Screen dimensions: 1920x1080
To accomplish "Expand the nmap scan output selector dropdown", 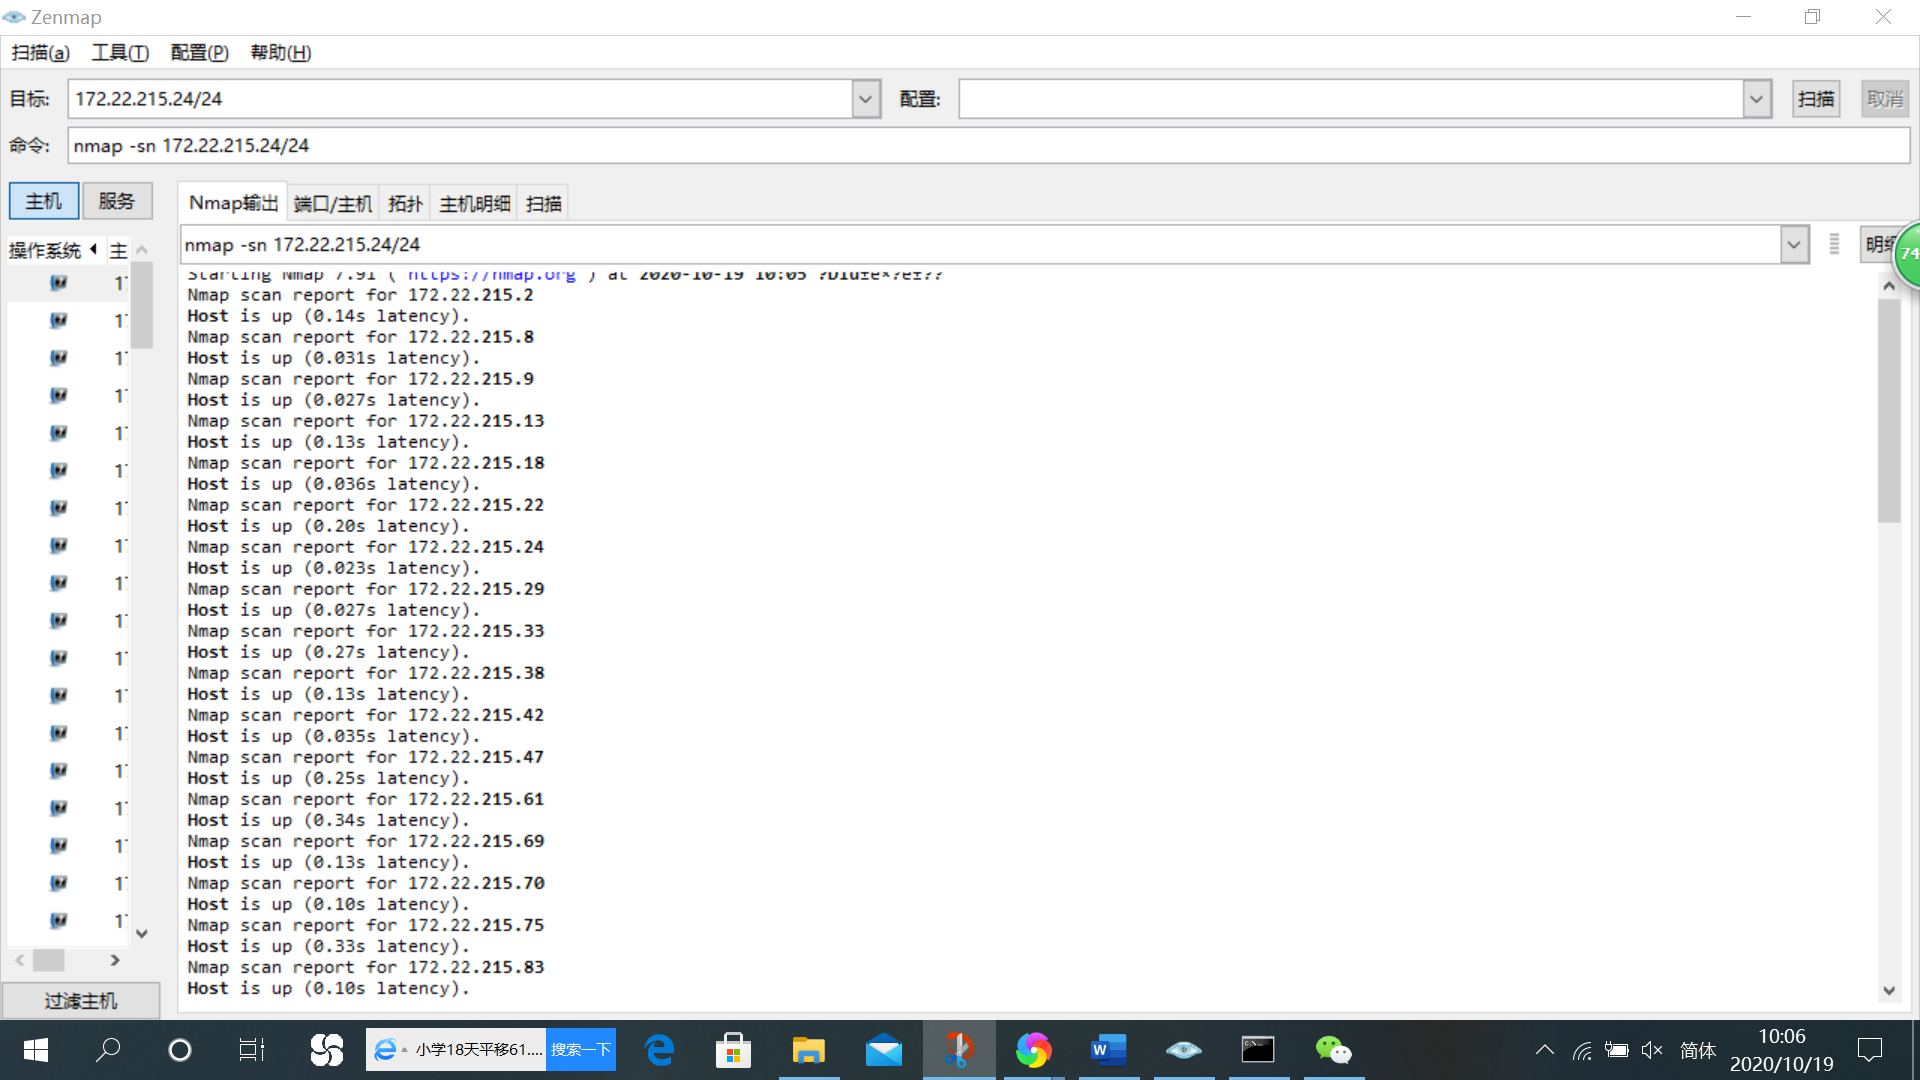I will pos(1794,245).
